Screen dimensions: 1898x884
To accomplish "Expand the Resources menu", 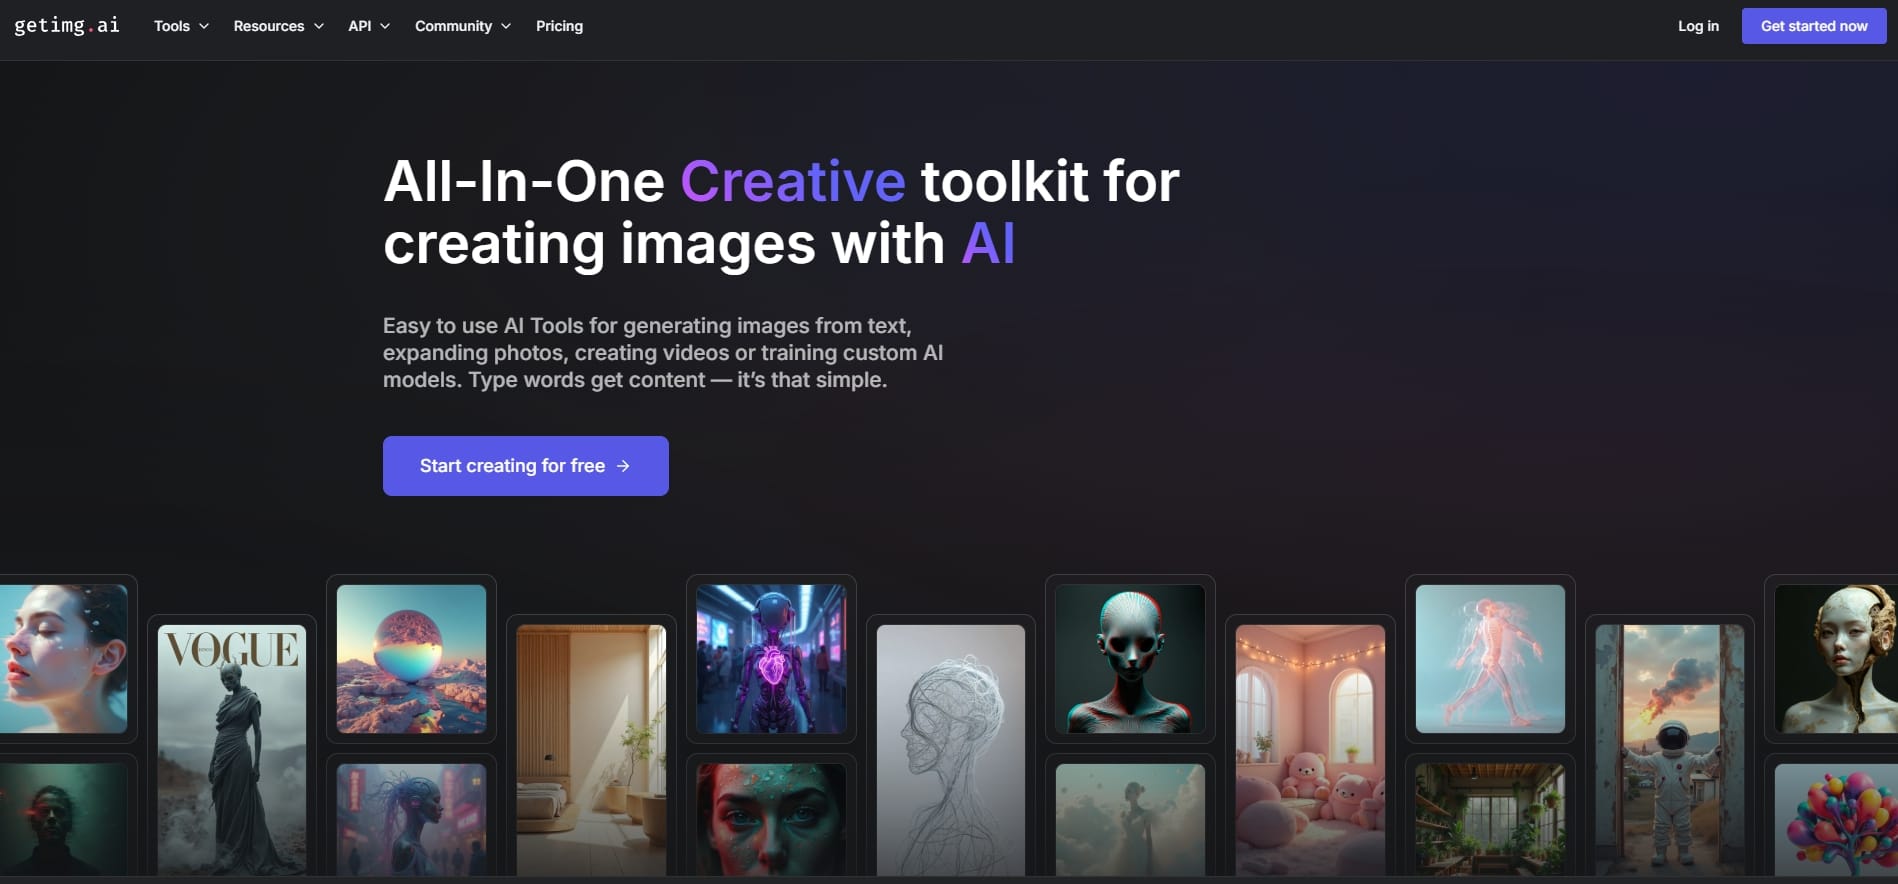I will point(278,26).
